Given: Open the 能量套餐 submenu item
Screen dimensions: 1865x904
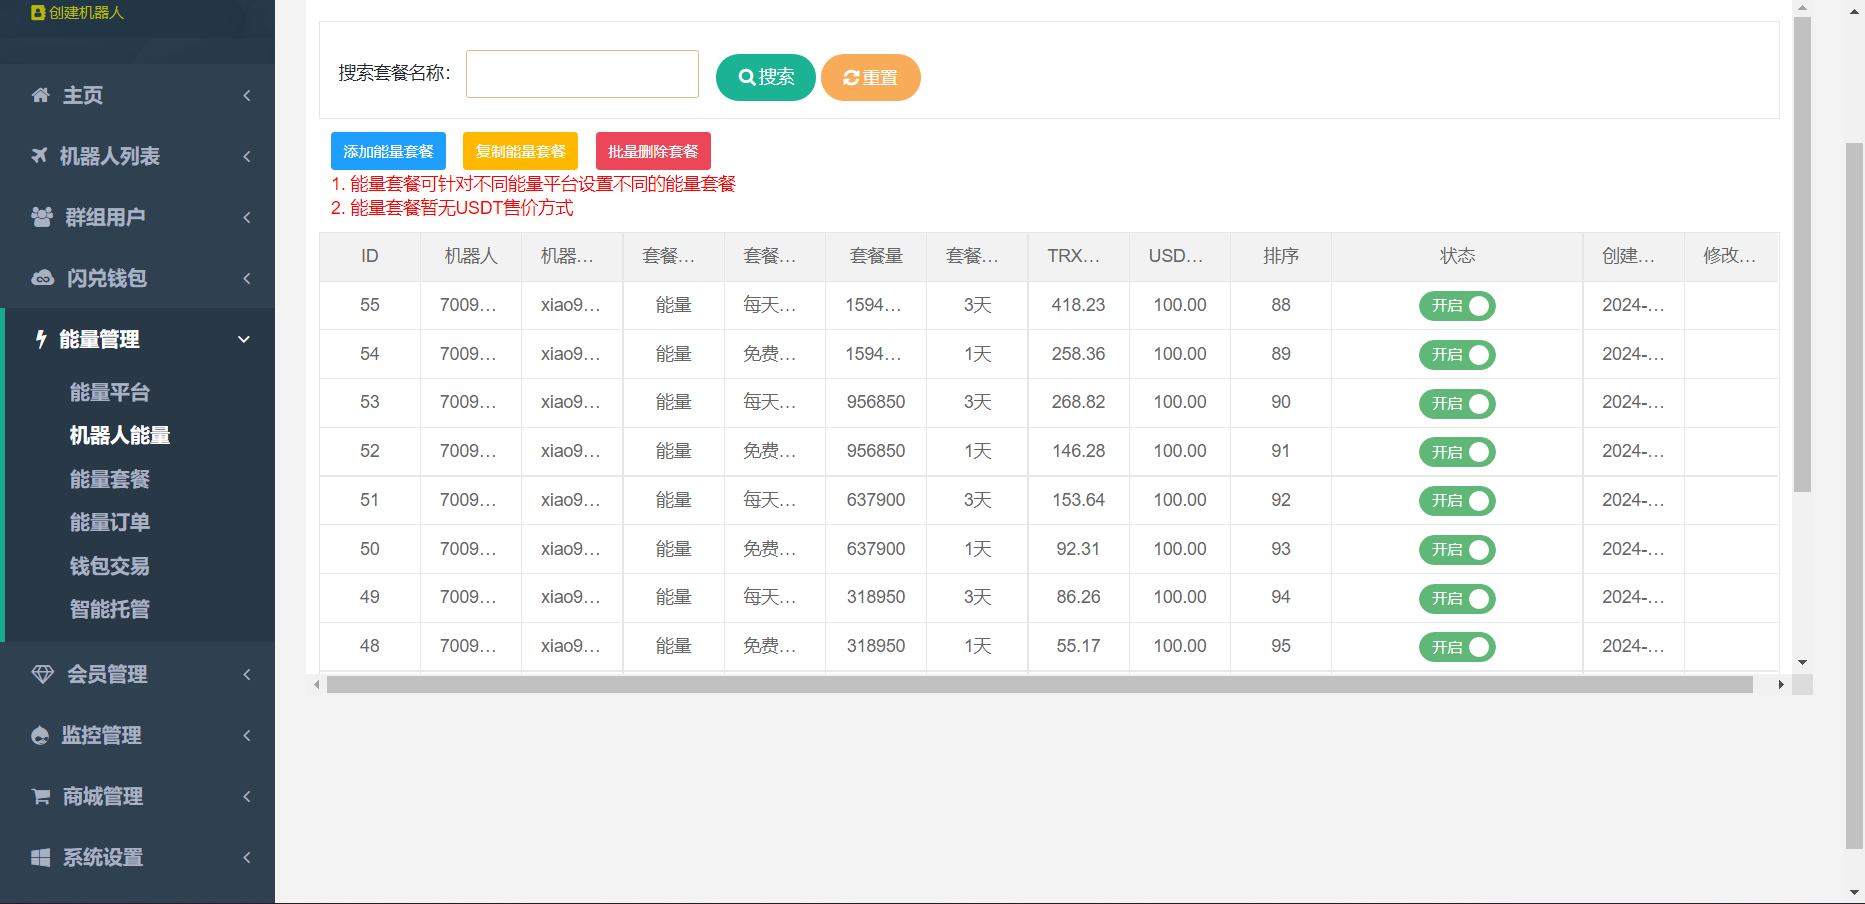Looking at the screenshot, I should [x=110, y=479].
